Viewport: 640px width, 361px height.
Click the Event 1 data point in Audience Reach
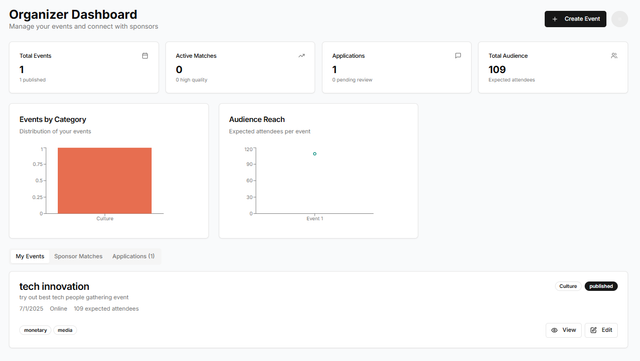tap(314, 154)
